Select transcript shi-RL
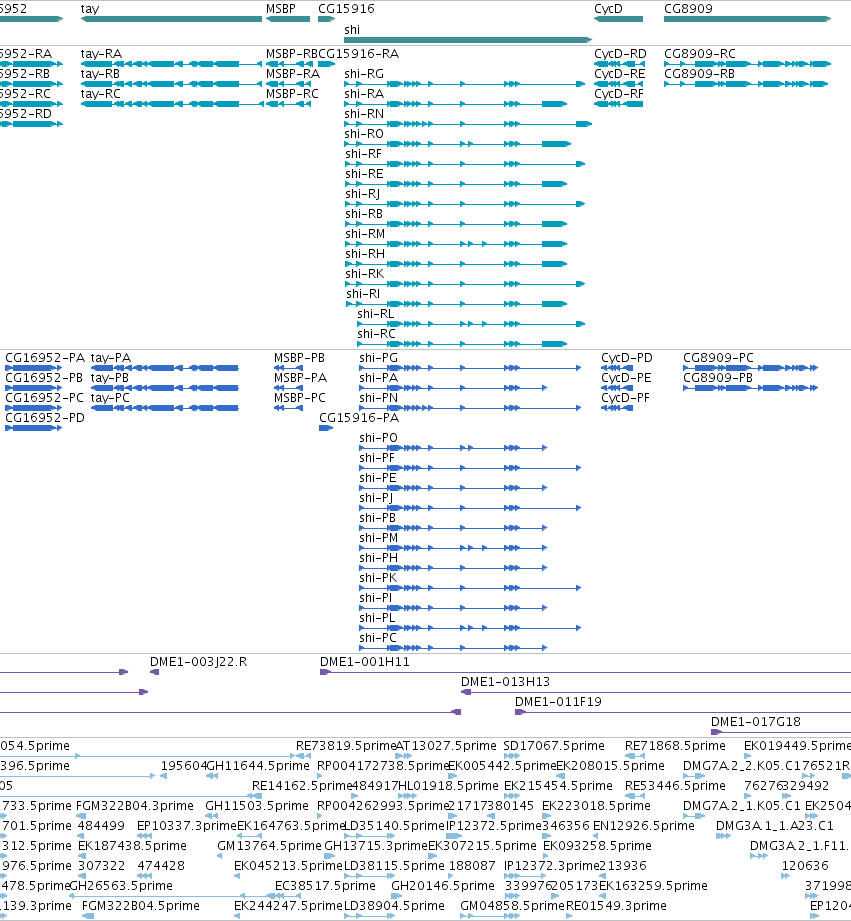This screenshot has height=921, width=851. [x=376, y=314]
